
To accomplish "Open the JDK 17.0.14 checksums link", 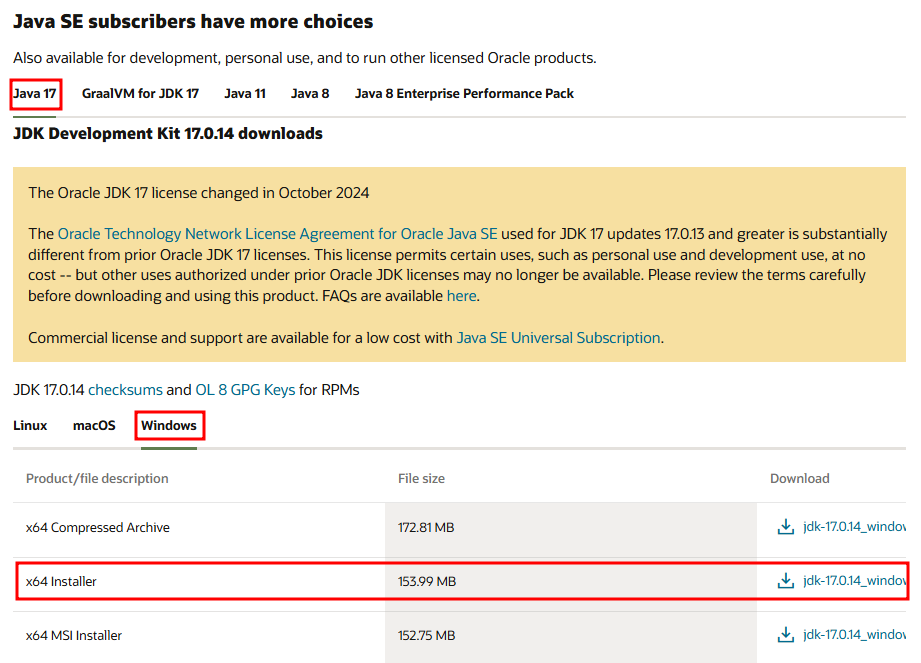I will [125, 390].
